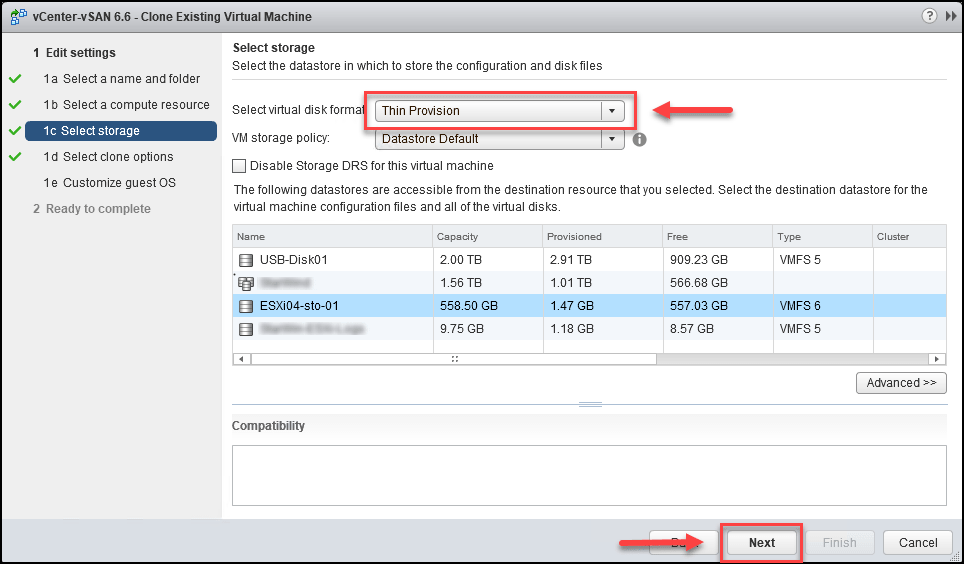
Task: Click the splitter handle above Compatibility
Action: tap(590, 405)
